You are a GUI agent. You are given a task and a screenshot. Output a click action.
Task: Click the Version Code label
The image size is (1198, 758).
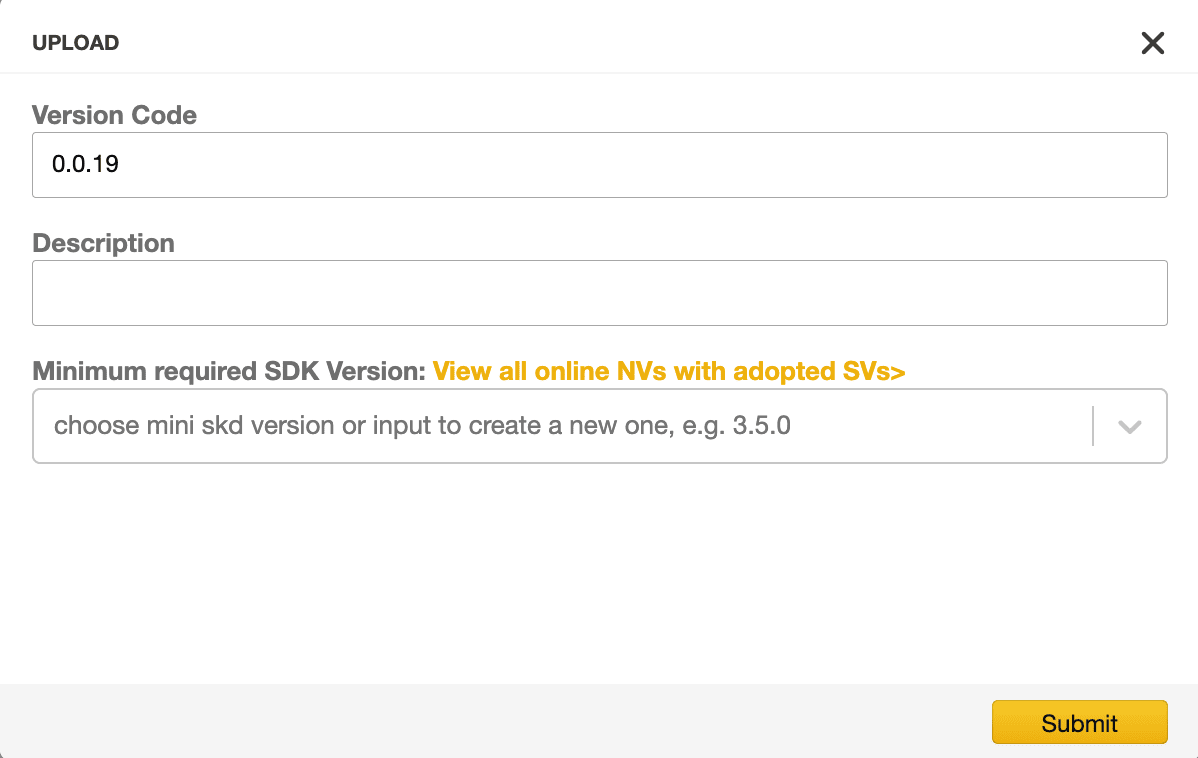(x=115, y=115)
